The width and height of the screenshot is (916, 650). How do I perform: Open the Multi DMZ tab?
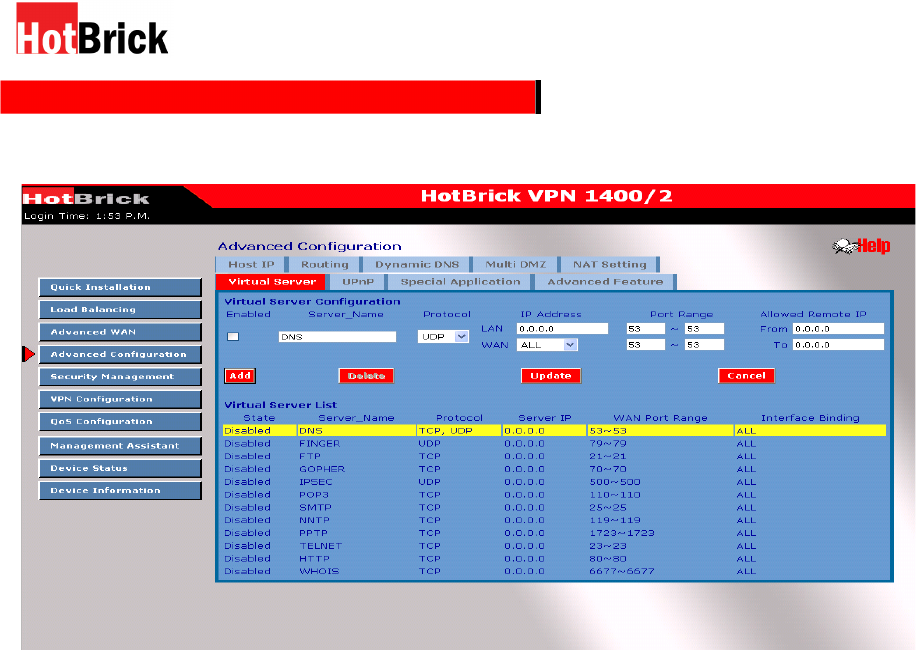[515, 265]
